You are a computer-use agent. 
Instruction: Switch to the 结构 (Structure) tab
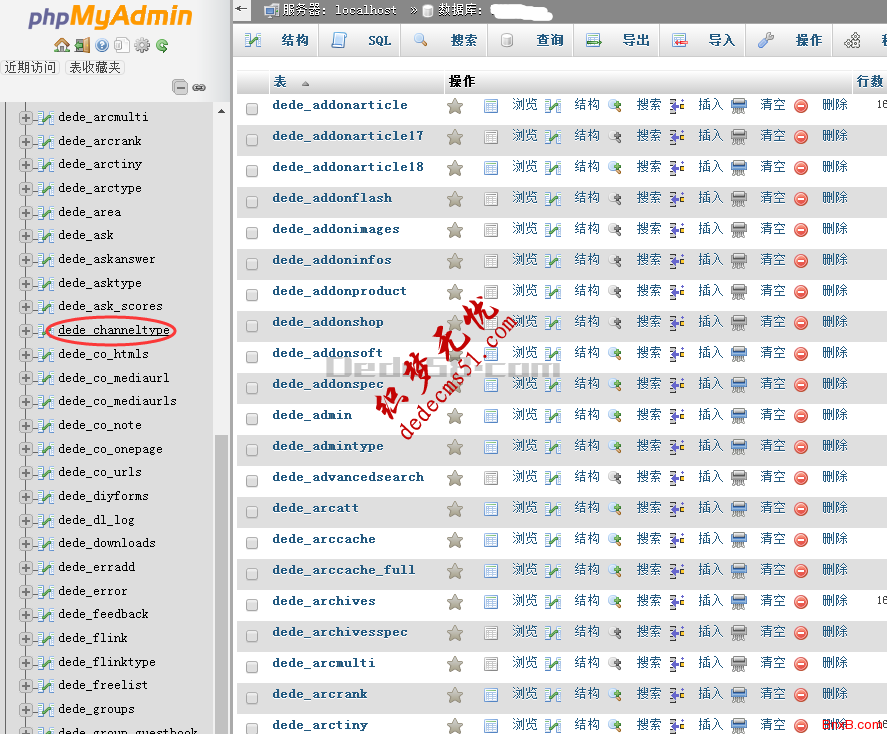pos(275,40)
